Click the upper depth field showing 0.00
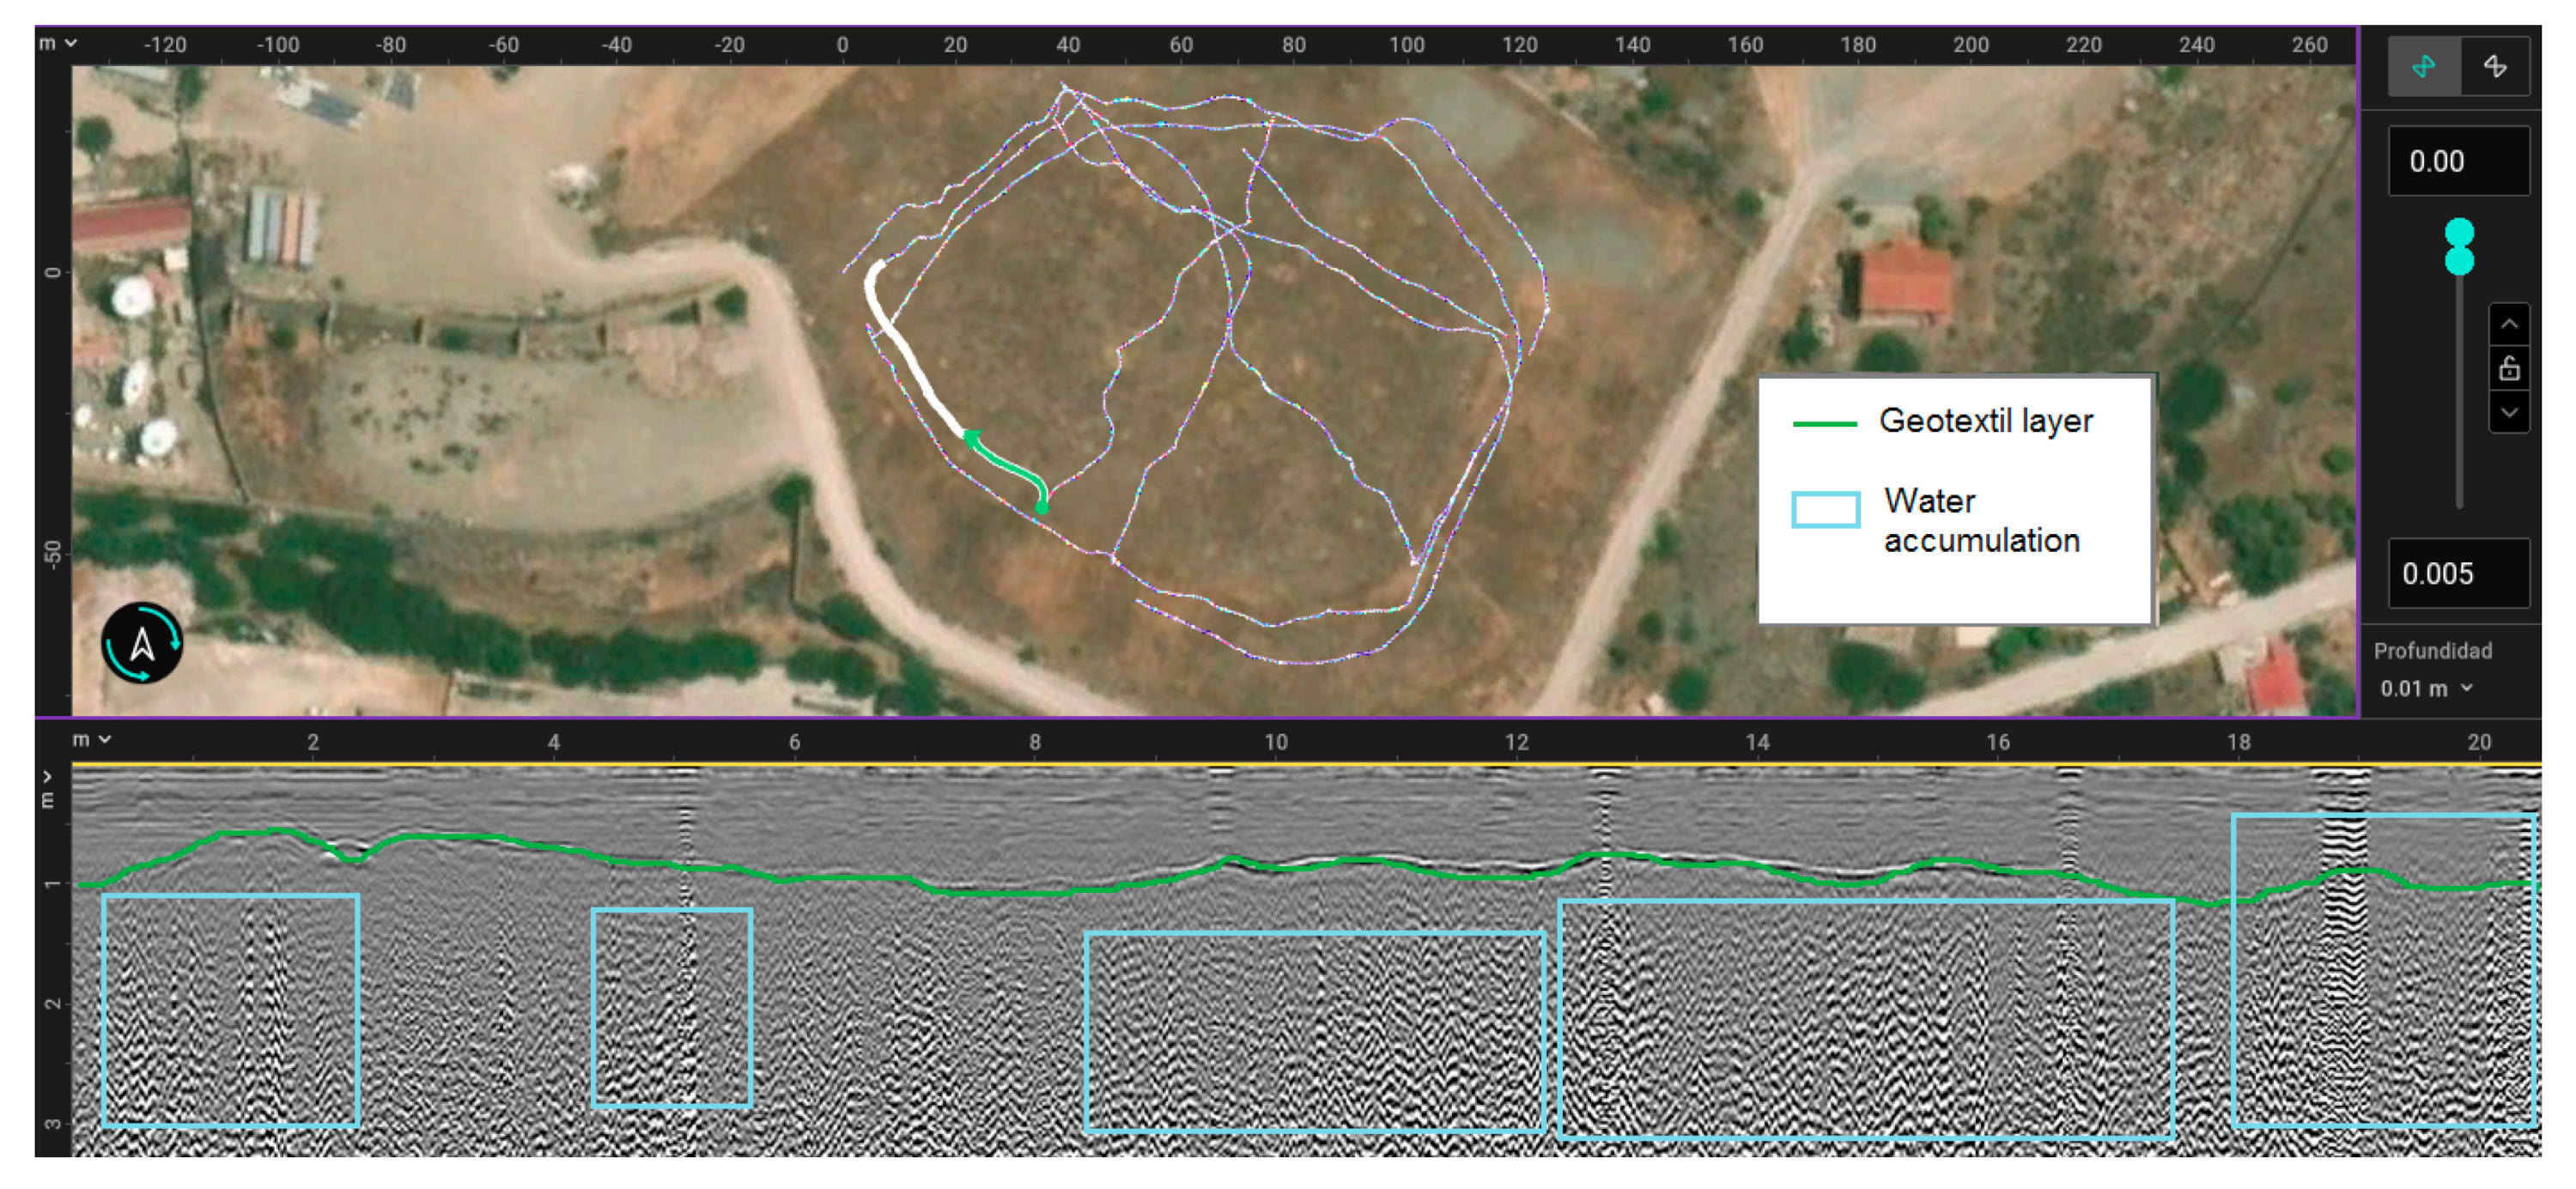2576x1189 pixels. tap(2458, 161)
